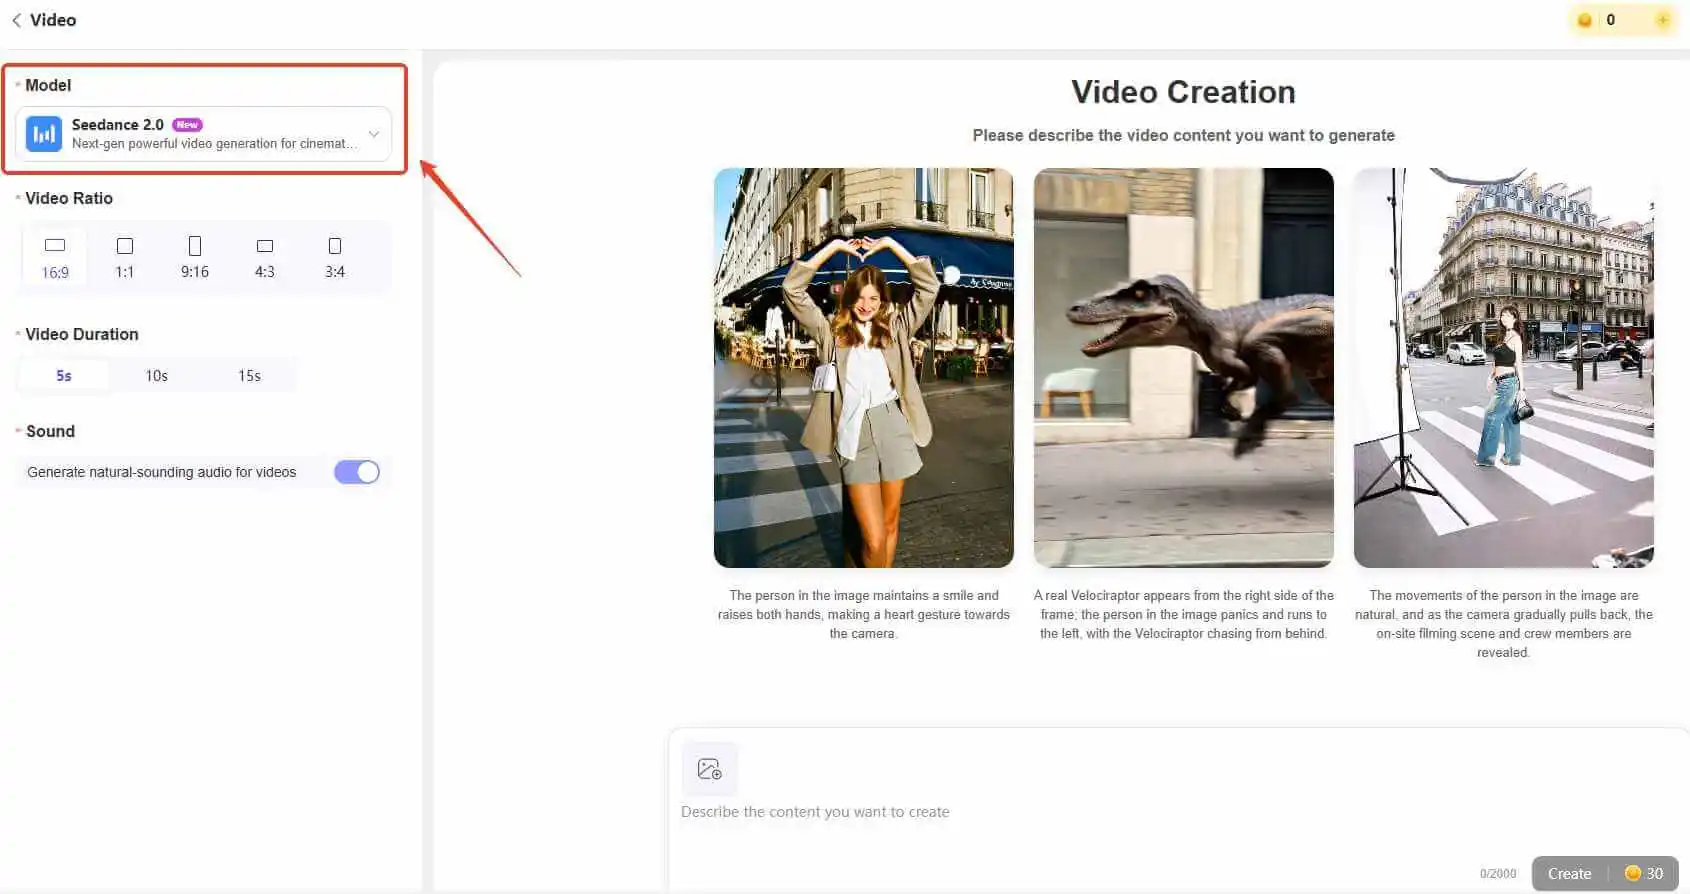1690x894 pixels.
Task: Select the Velociraptor example thumbnail
Action: (x=1183, y=368)
